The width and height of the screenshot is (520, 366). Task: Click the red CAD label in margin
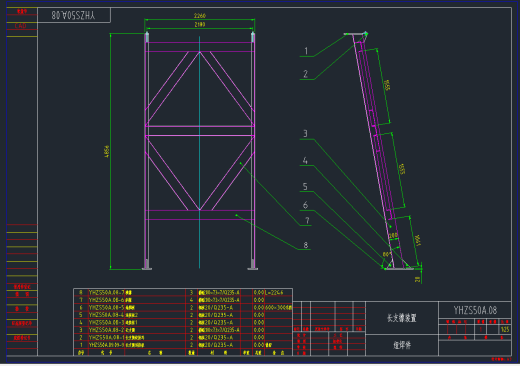tap(21, 26)
